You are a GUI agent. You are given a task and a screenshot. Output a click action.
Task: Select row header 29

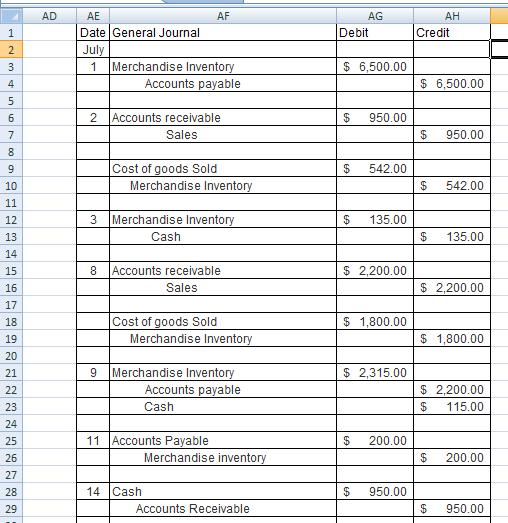pyautogui.click(x=11, y=509)
